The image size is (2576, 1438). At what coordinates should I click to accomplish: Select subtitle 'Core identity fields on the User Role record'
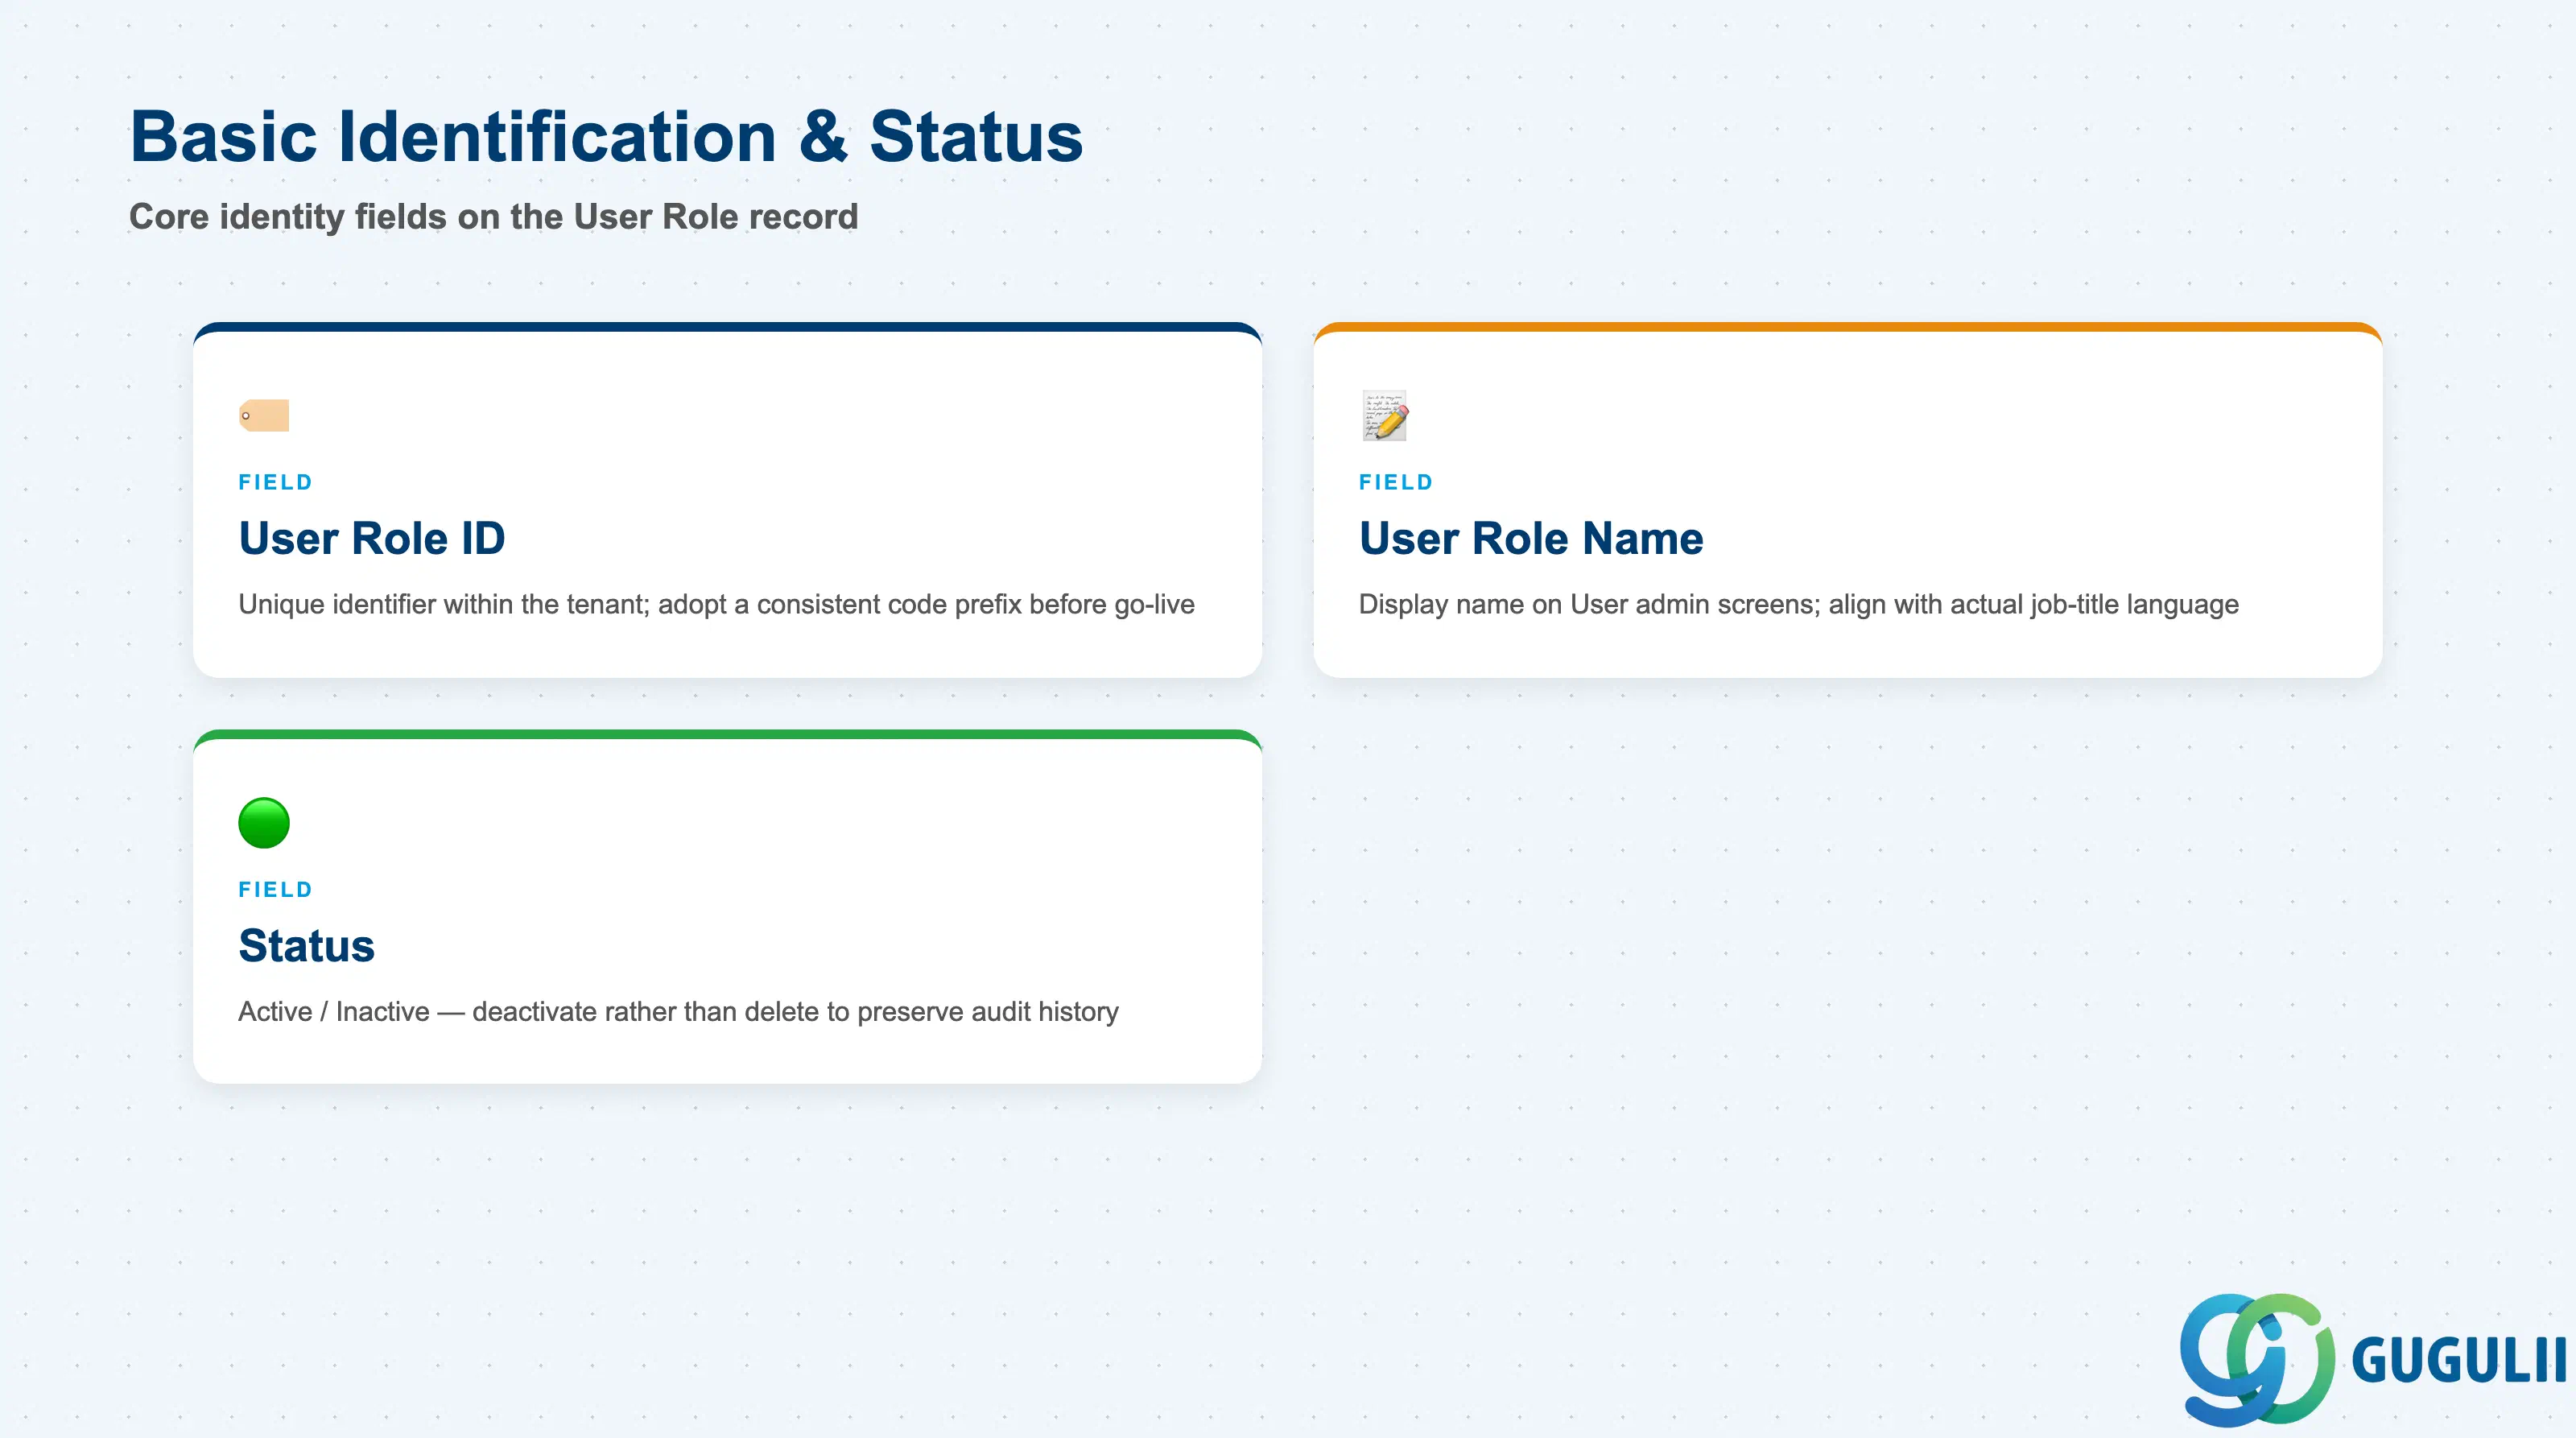(494, 217)
